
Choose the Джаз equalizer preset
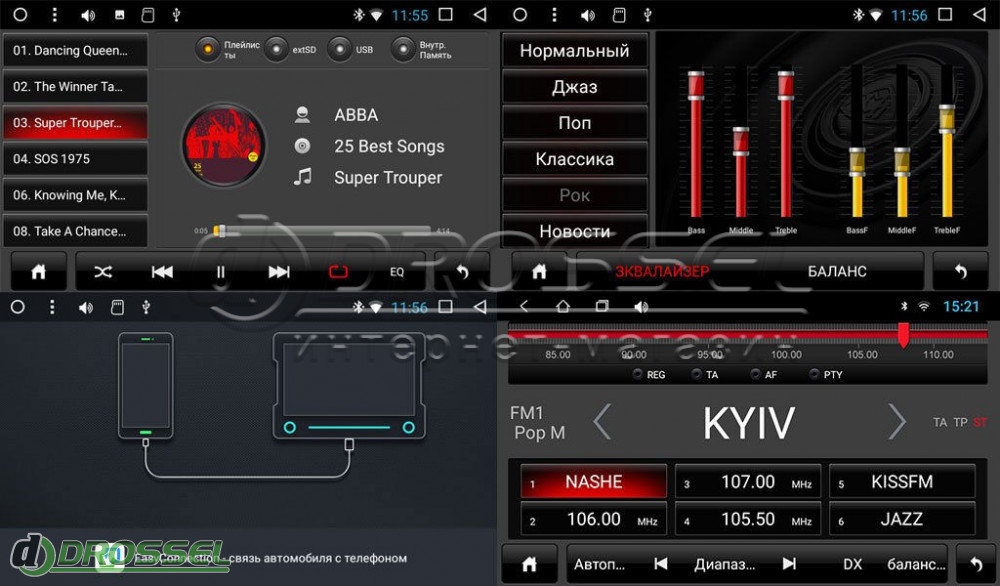(574, 87)
